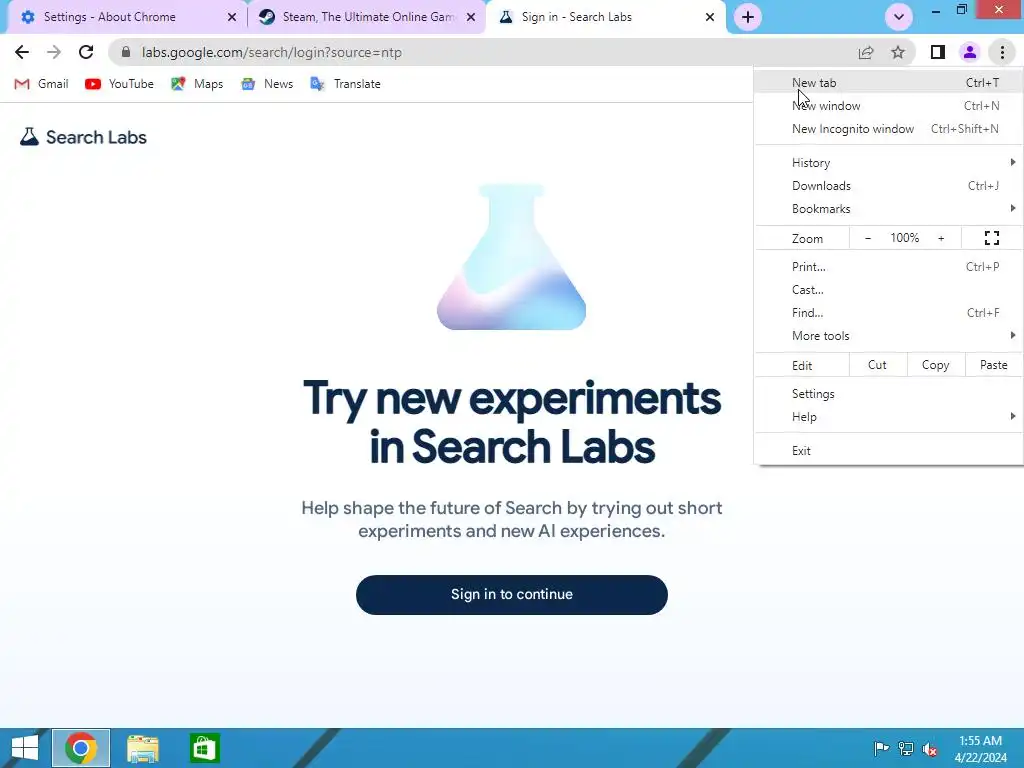Click the three-dot Chrome menu button
Viewport: 1024px width, 768px height.
(x=1002, y=52)
